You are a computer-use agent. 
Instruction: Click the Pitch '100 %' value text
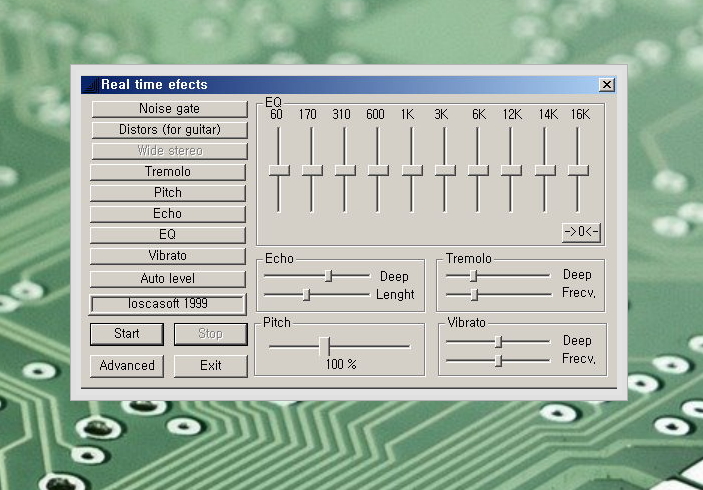341,364
